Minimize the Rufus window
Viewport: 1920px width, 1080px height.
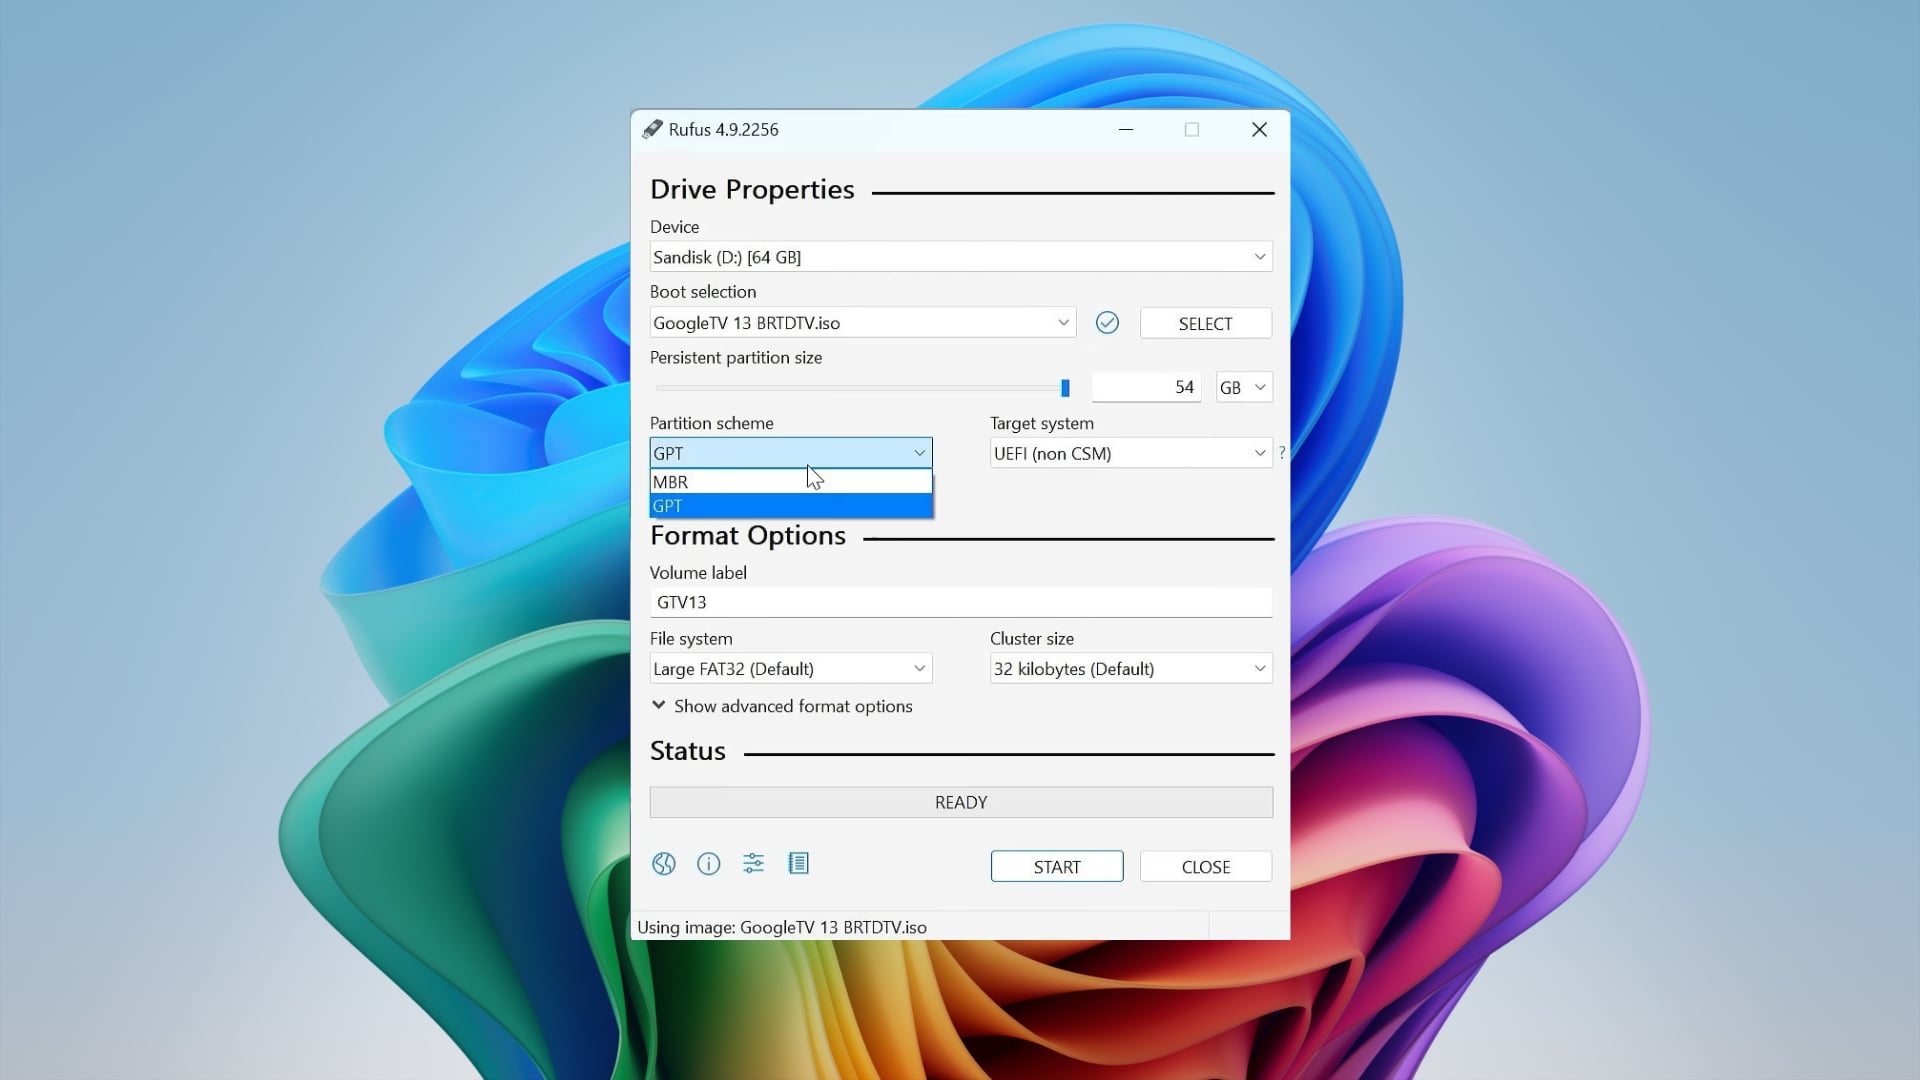(1126, 130)
